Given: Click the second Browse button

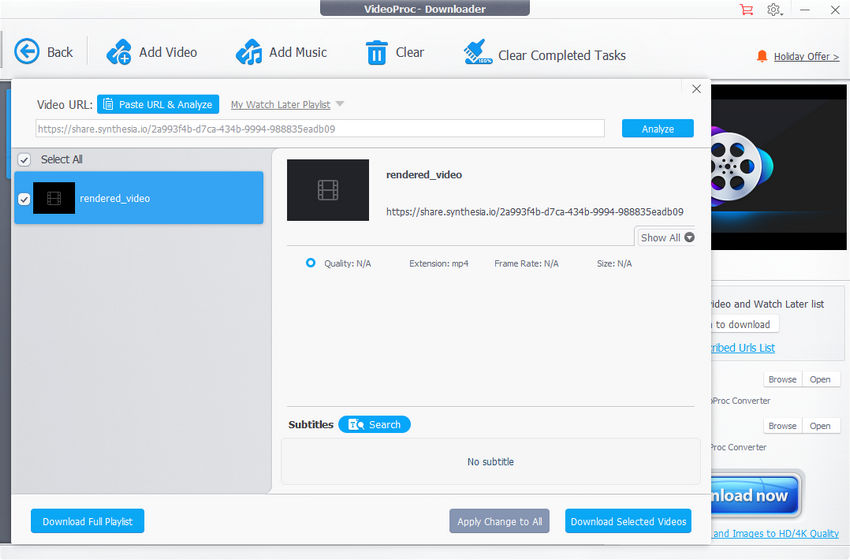Looking at the screenshot, I should (x=782, y=426).
